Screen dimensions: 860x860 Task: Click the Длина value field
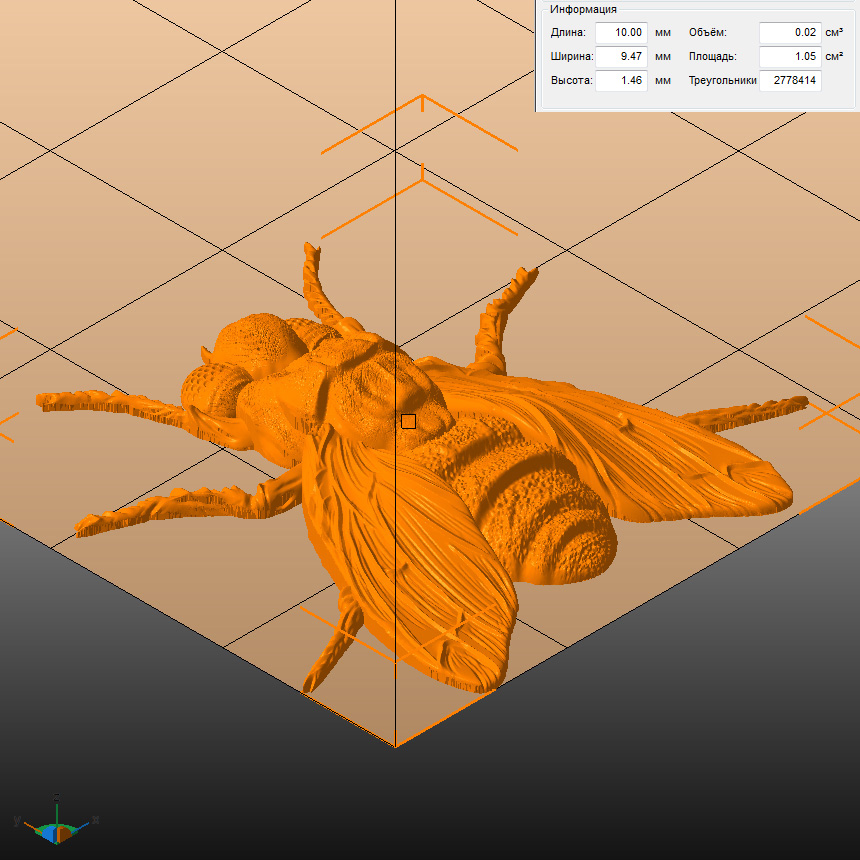click(620, 33)
